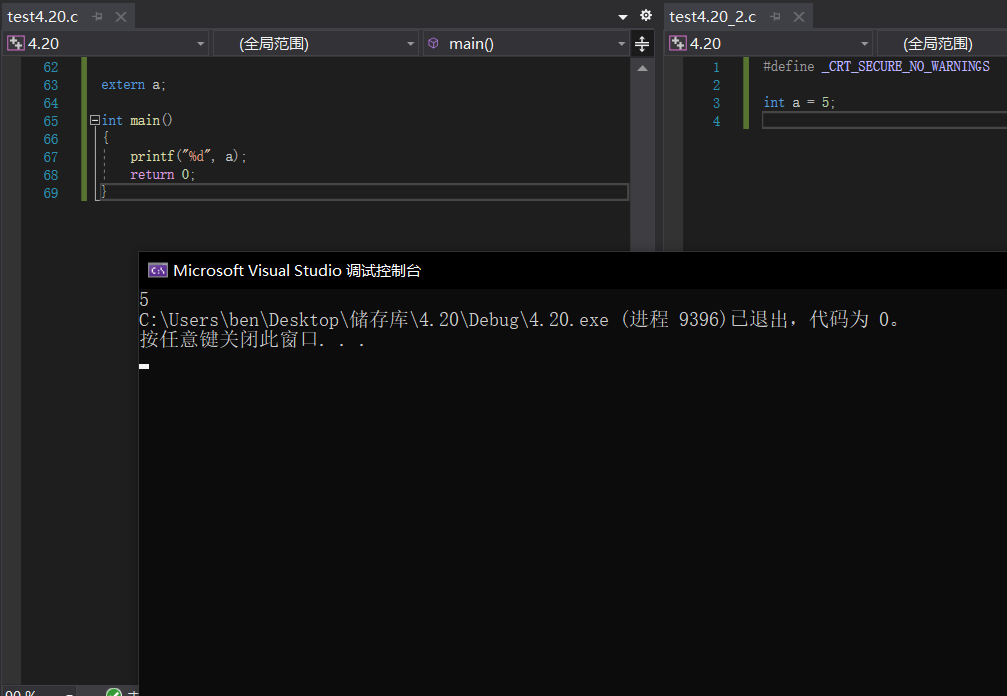Click line number 3 in right editor
The image size is (1007, 696).
click(716, 103)
